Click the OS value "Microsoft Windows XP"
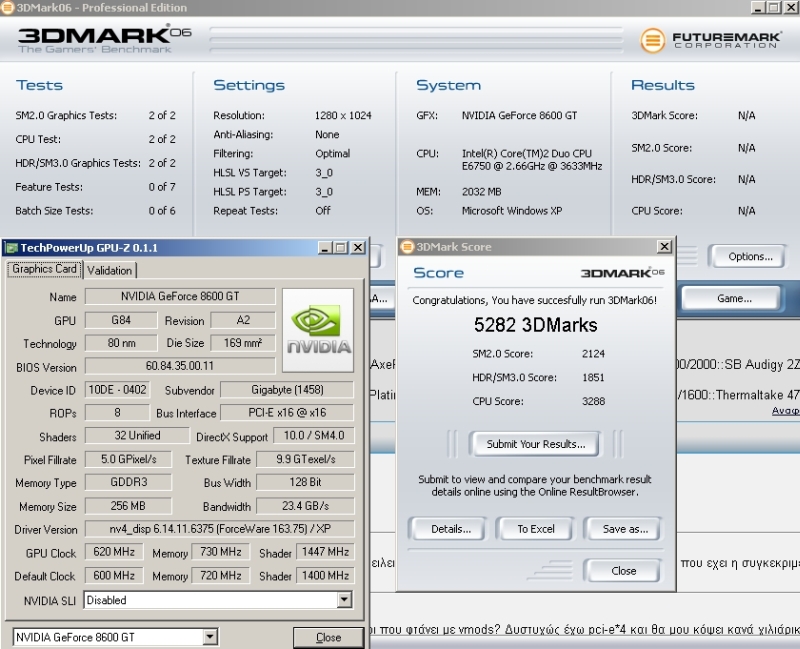The height and width of the screenshot is (649, 800). tap(512, 211)
